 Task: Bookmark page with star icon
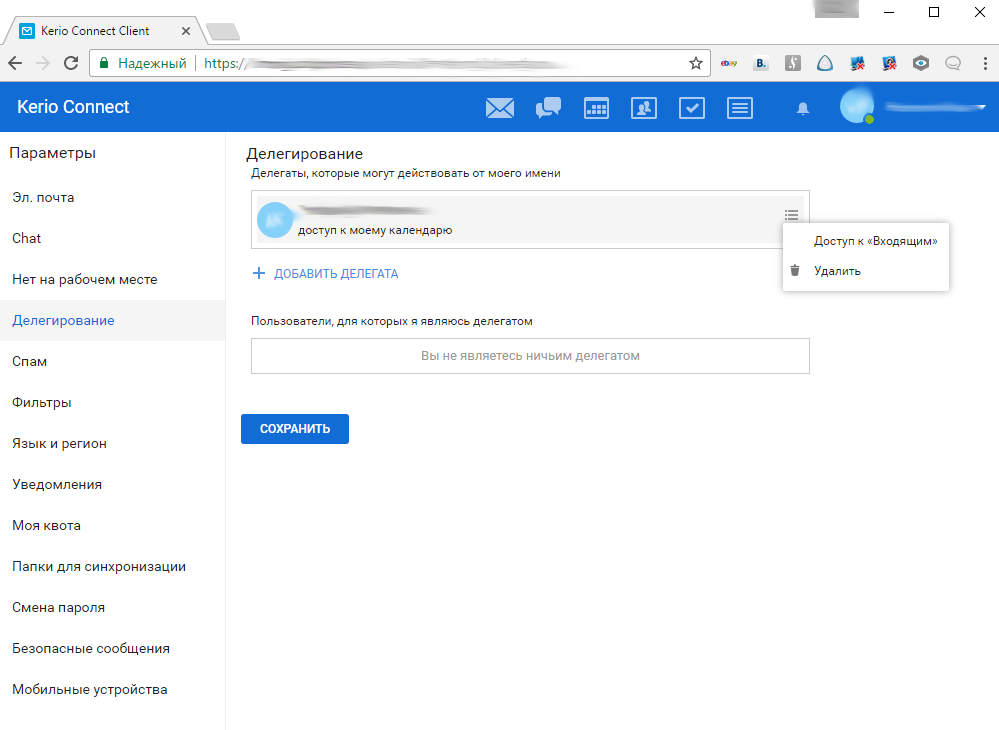coord(696,63)
